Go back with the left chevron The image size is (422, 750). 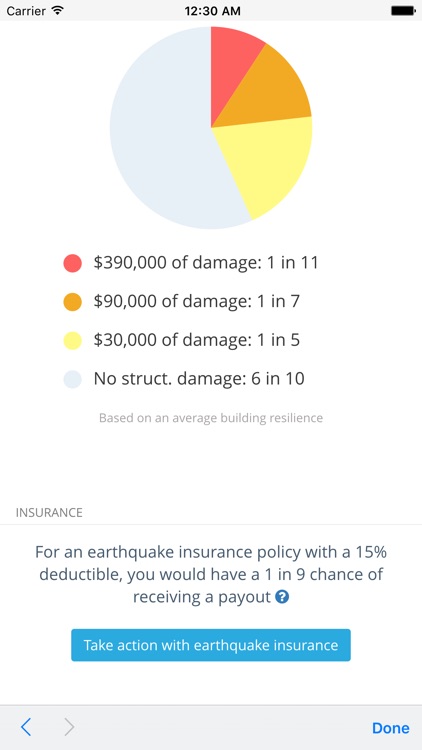click(x=26, y=727)
